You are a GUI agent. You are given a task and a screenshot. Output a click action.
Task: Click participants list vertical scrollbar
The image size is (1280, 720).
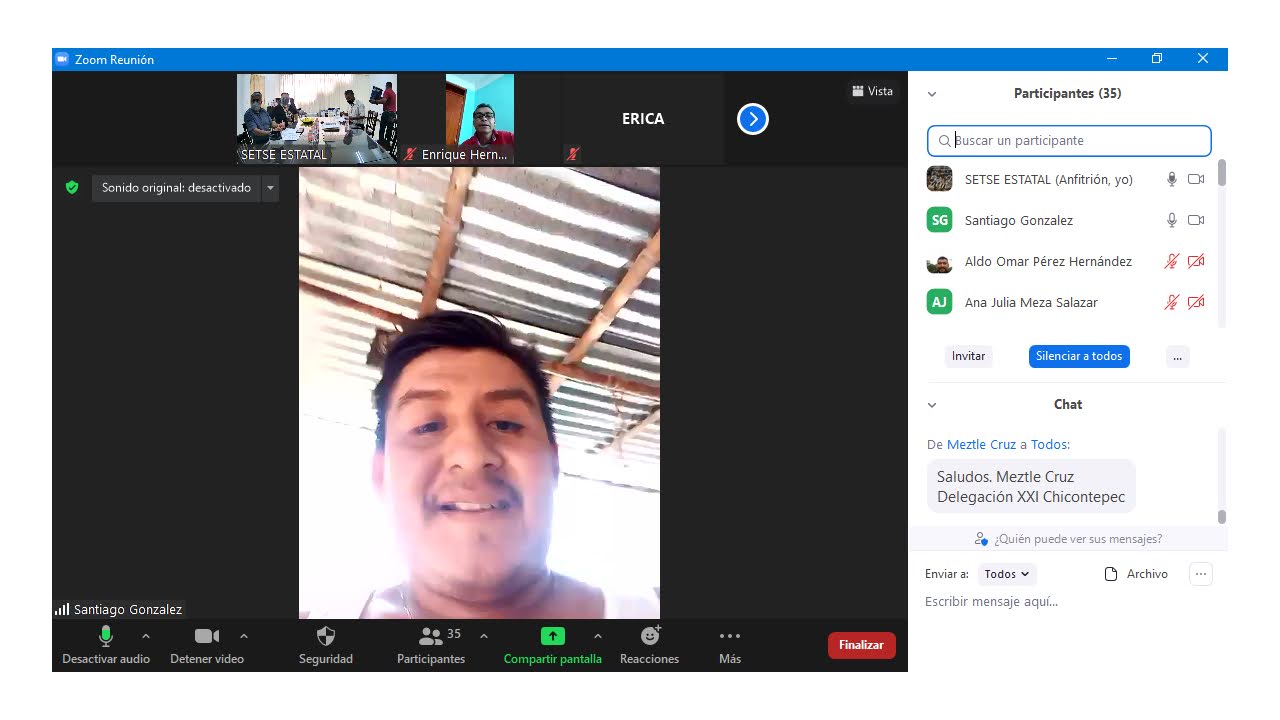(x=1221, y=173)
